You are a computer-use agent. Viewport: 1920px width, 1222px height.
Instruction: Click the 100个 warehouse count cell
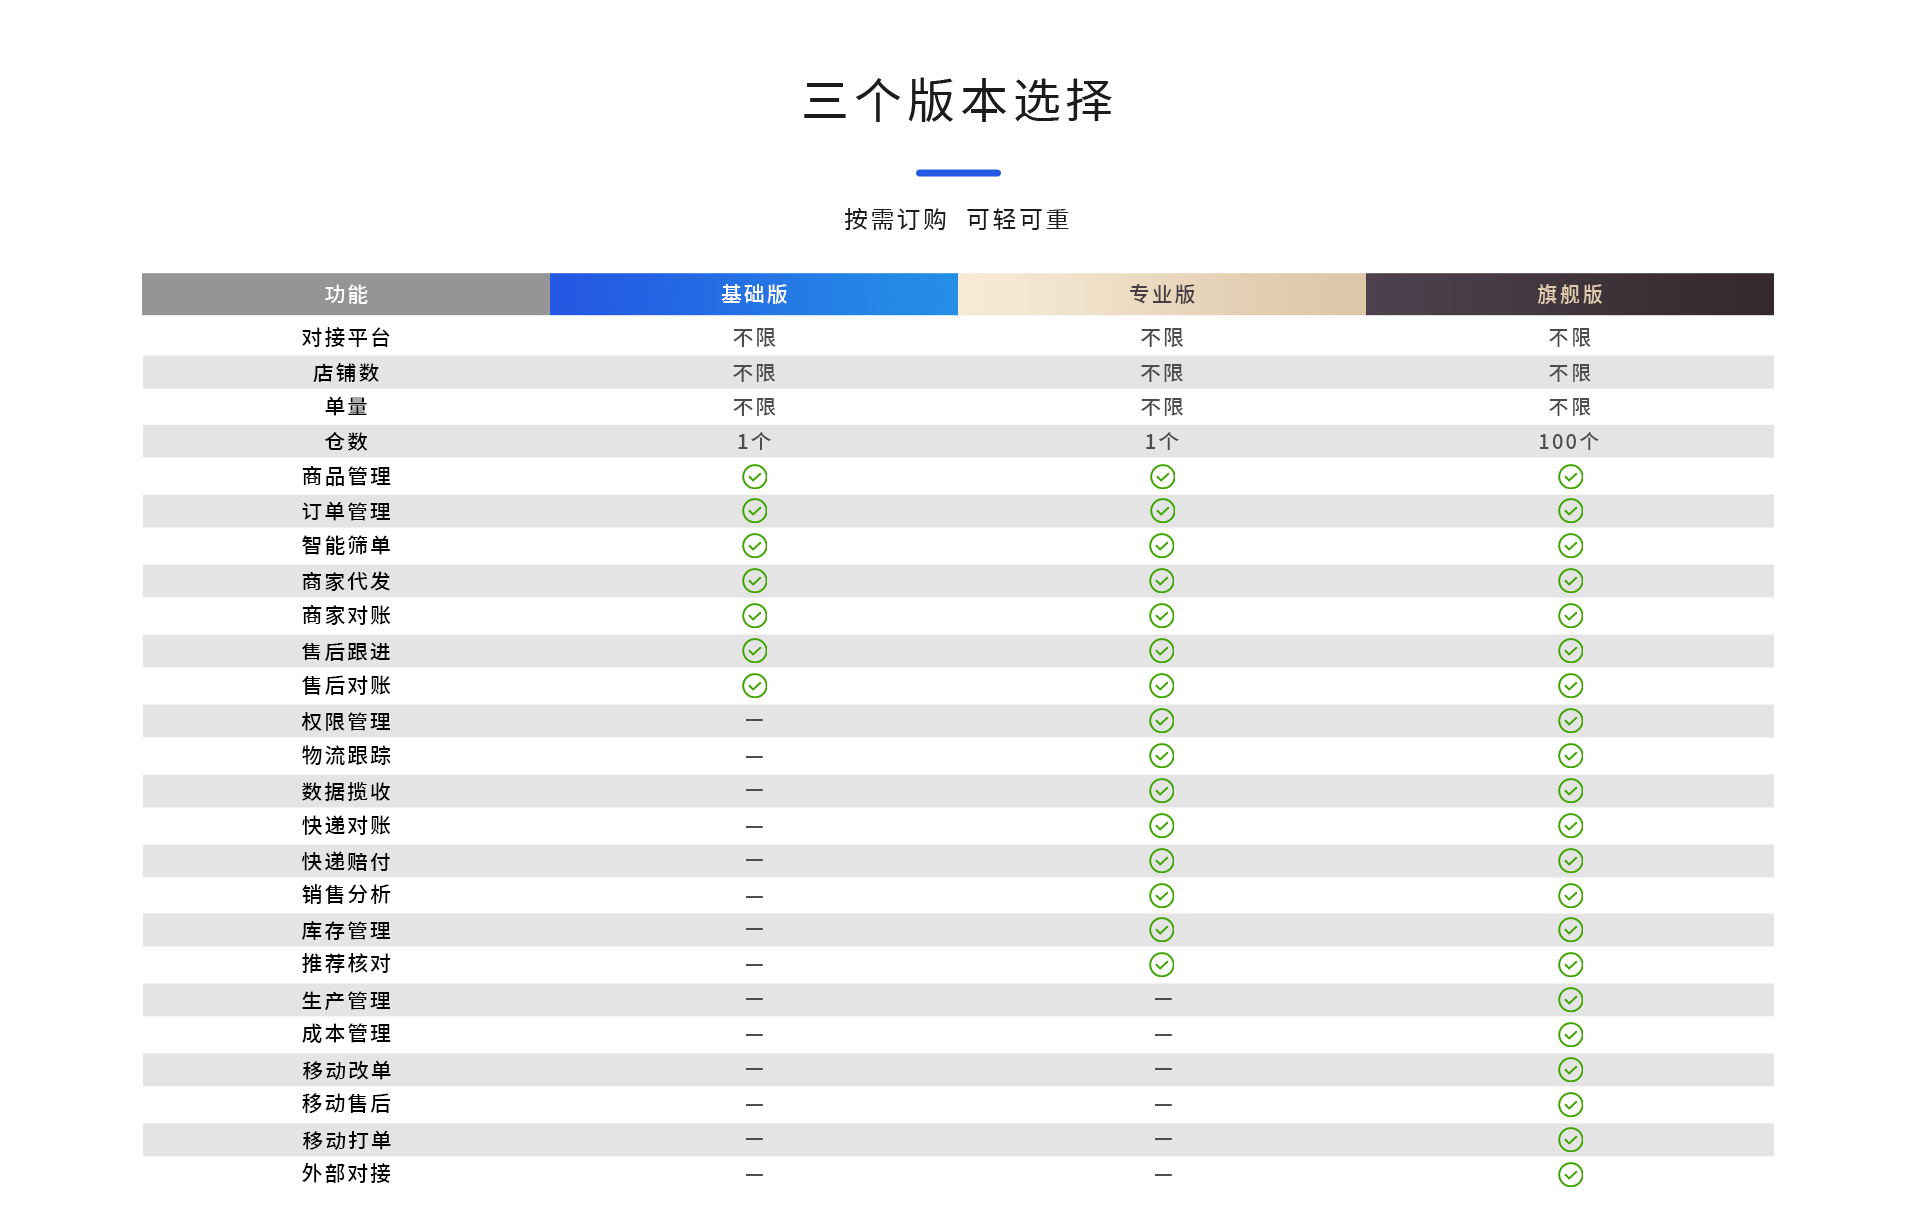(1568, 442)
